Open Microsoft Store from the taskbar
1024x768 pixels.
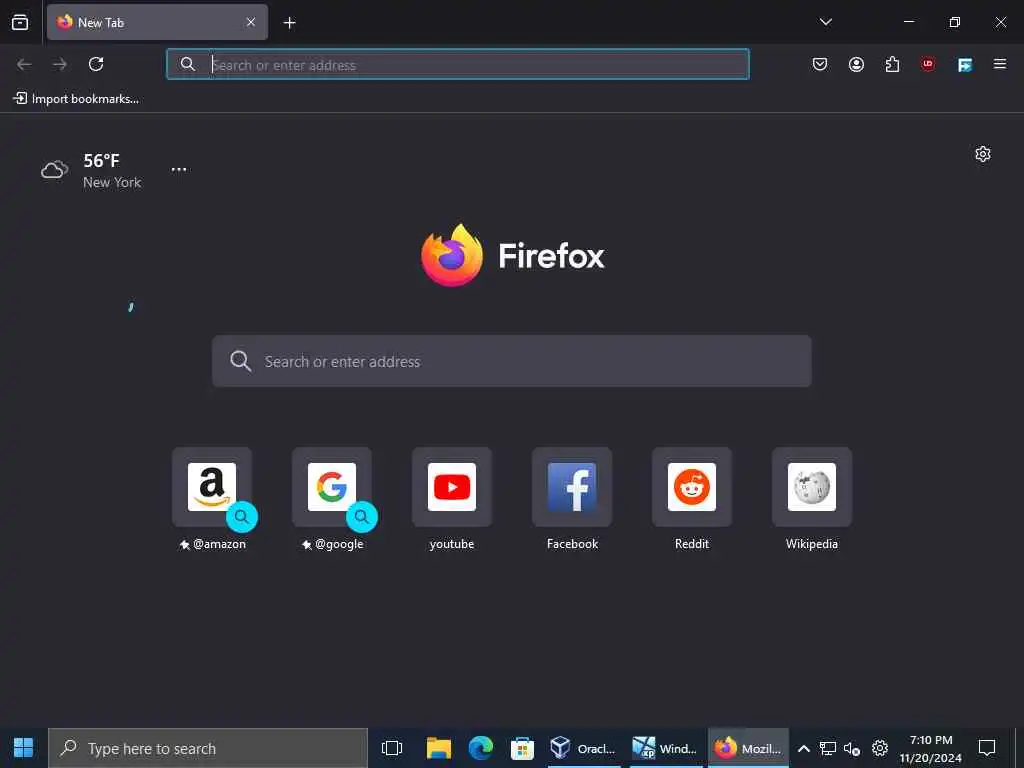point(522,748)
